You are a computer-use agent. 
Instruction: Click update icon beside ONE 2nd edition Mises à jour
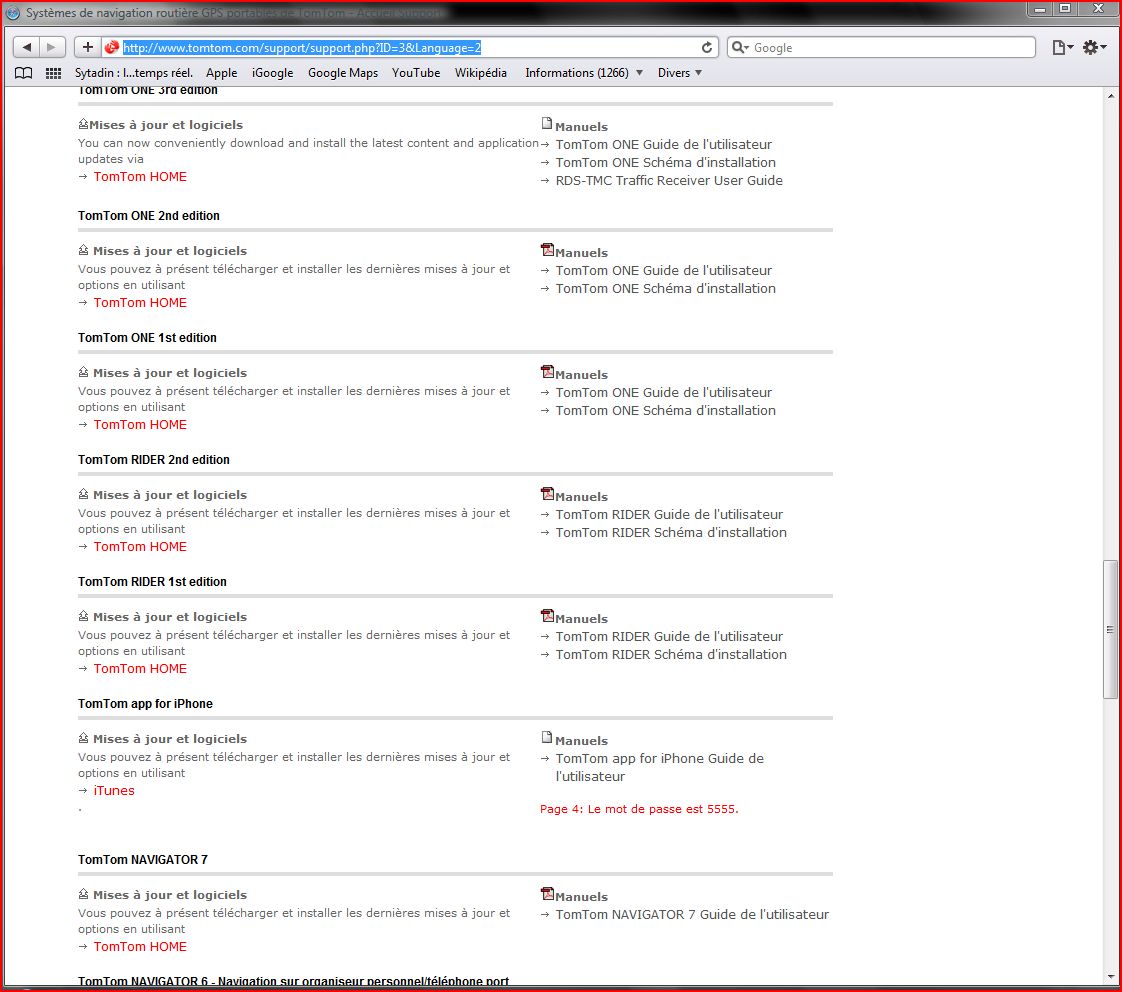click(x=84, y=250)
